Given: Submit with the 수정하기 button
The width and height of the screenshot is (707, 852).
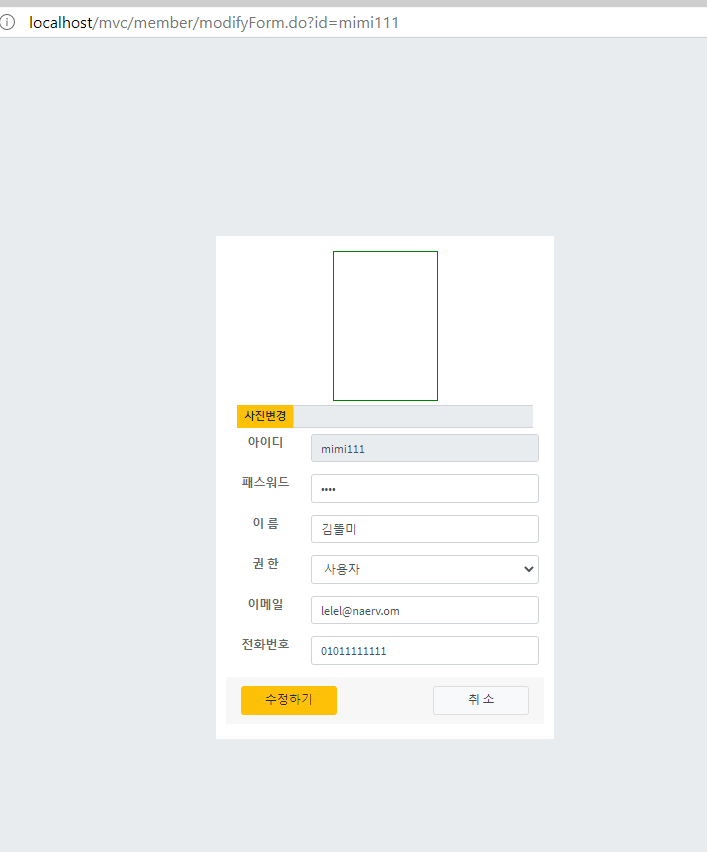Looking at the screenshot, I should coord(289,700).
